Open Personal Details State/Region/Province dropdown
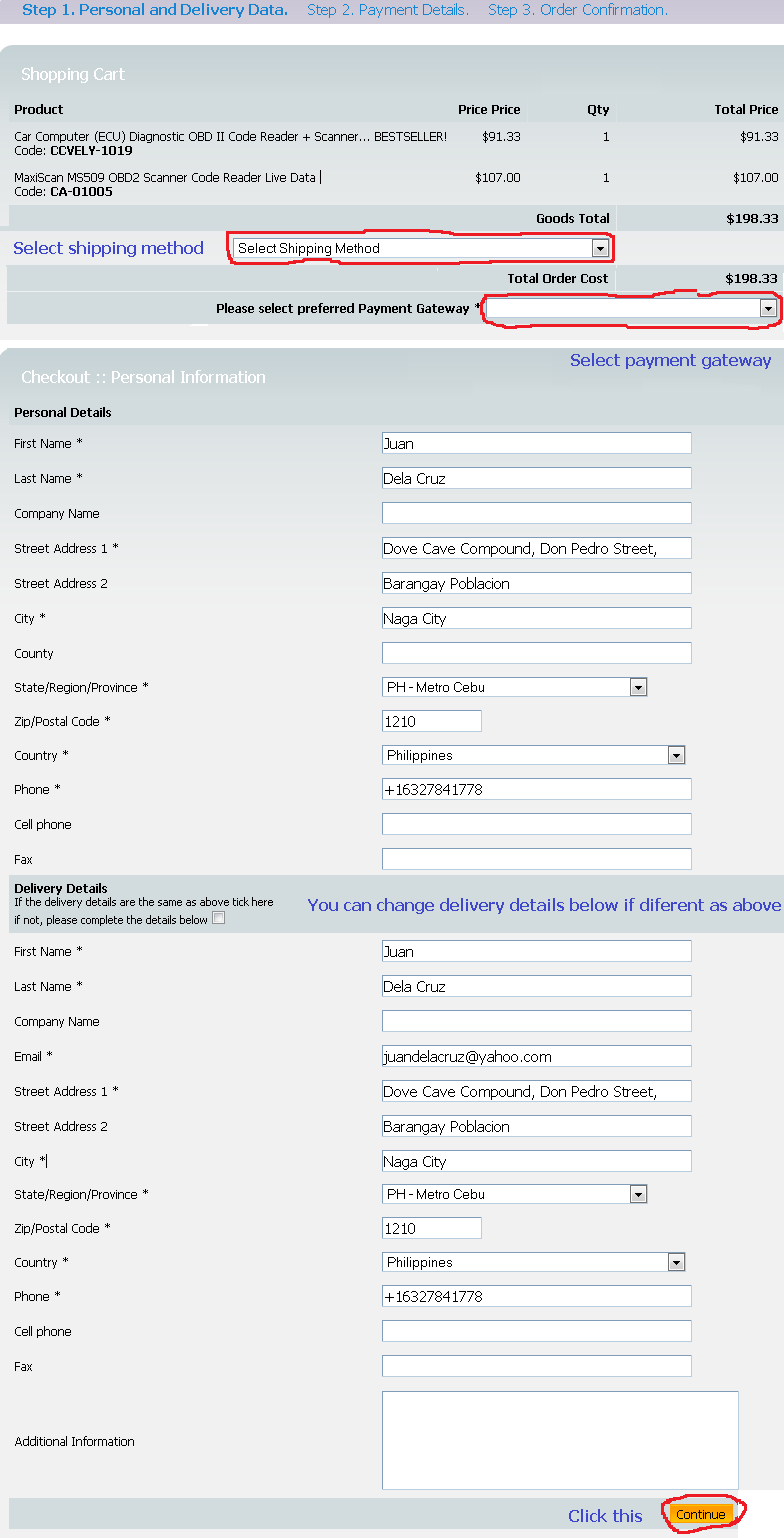The height and width of the screenshot is (1538, 784). [516, 687]
